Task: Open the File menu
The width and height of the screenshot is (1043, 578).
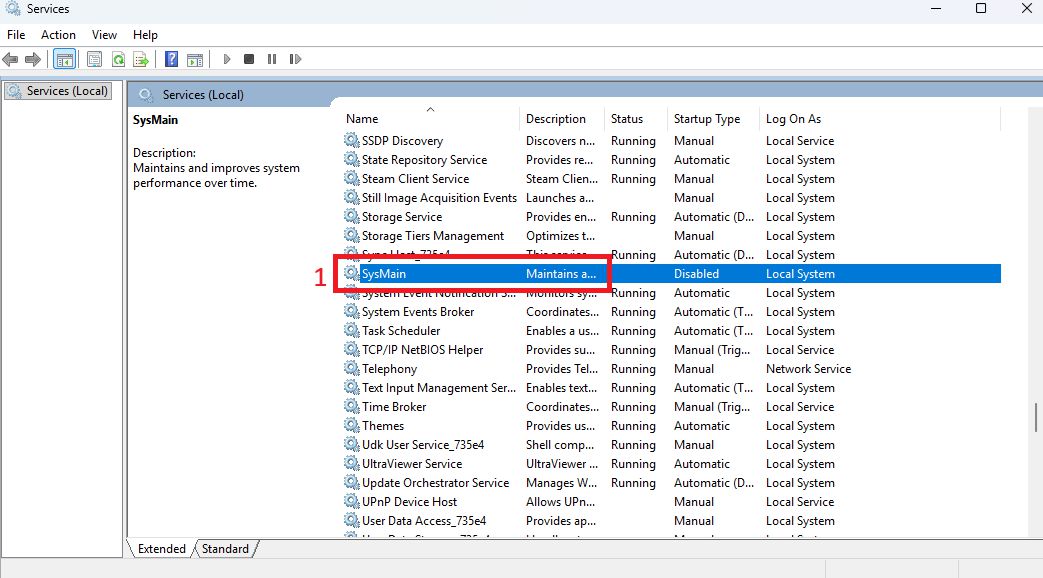Action: click(16, 35)
